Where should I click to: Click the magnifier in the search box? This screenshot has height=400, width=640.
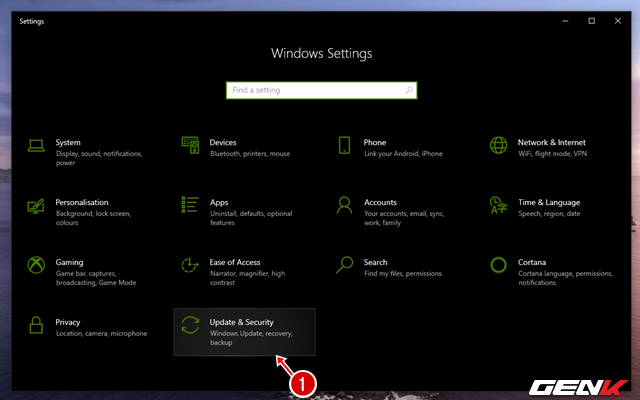coord(409,90)
